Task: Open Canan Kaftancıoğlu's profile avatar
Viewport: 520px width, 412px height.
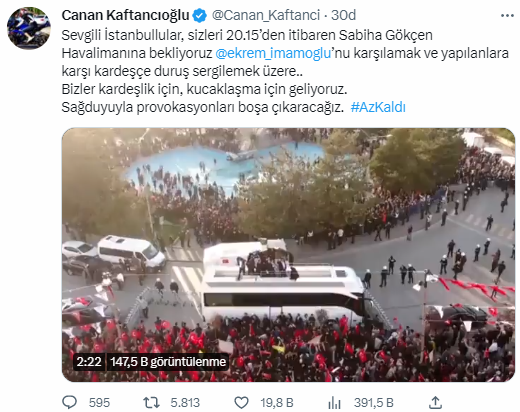Action: (29, 28)
